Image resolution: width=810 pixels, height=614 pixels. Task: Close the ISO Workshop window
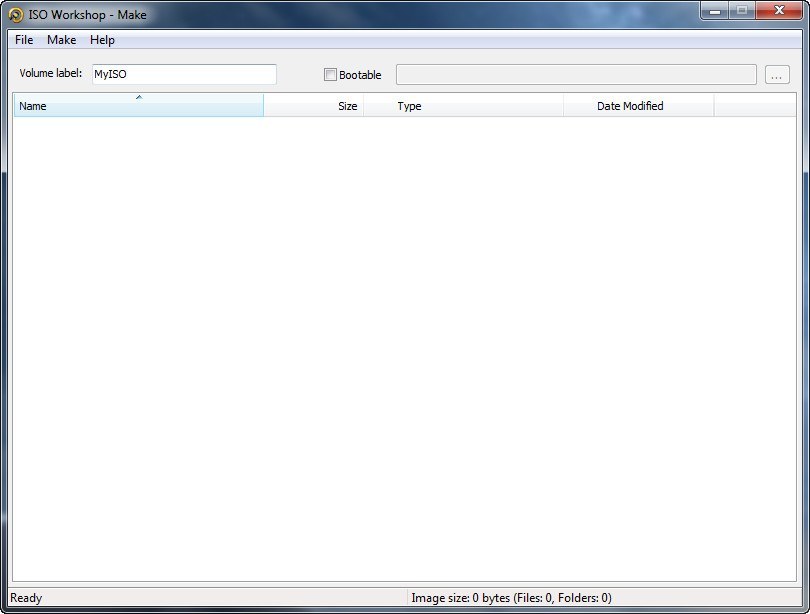pos(778,11)
